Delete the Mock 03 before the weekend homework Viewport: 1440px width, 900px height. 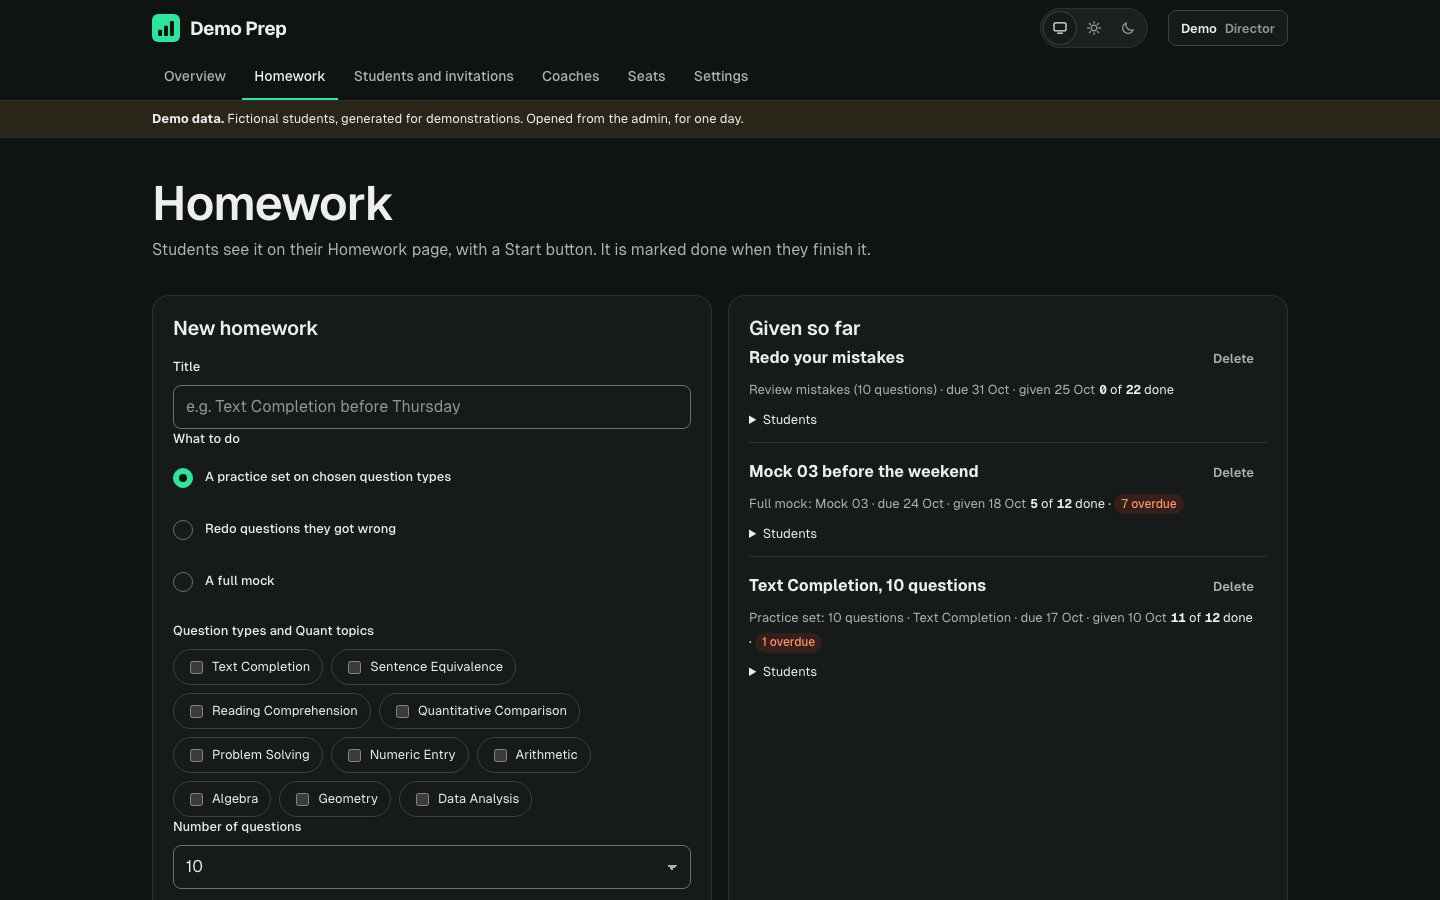point(1233,473)
